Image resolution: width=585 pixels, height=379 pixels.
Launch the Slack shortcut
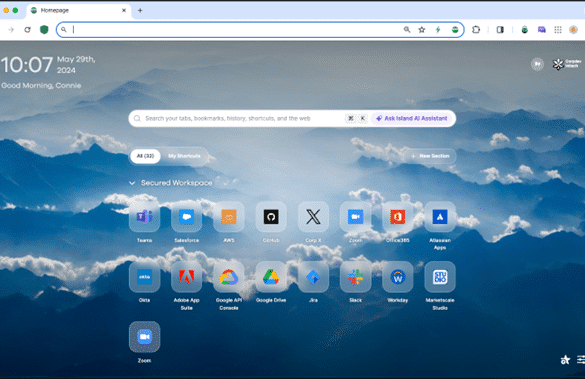click(356, 277)
